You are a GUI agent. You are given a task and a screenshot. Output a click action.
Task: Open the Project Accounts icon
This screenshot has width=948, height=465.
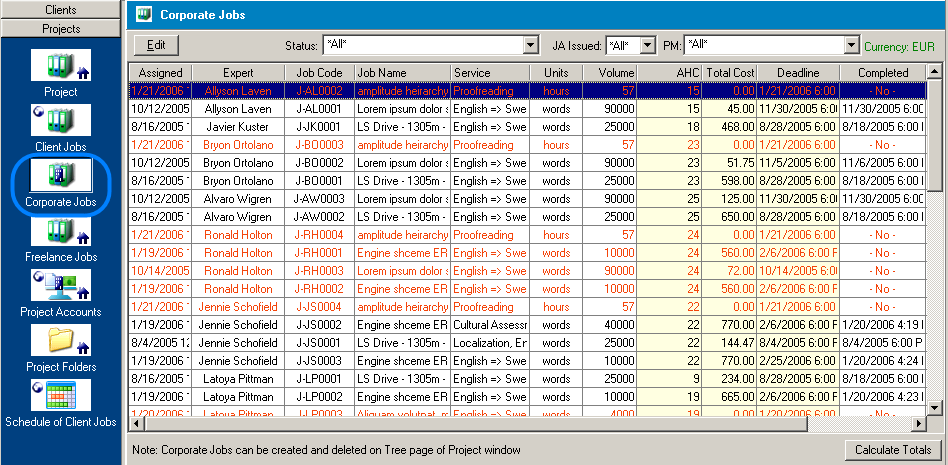(61, 286)
